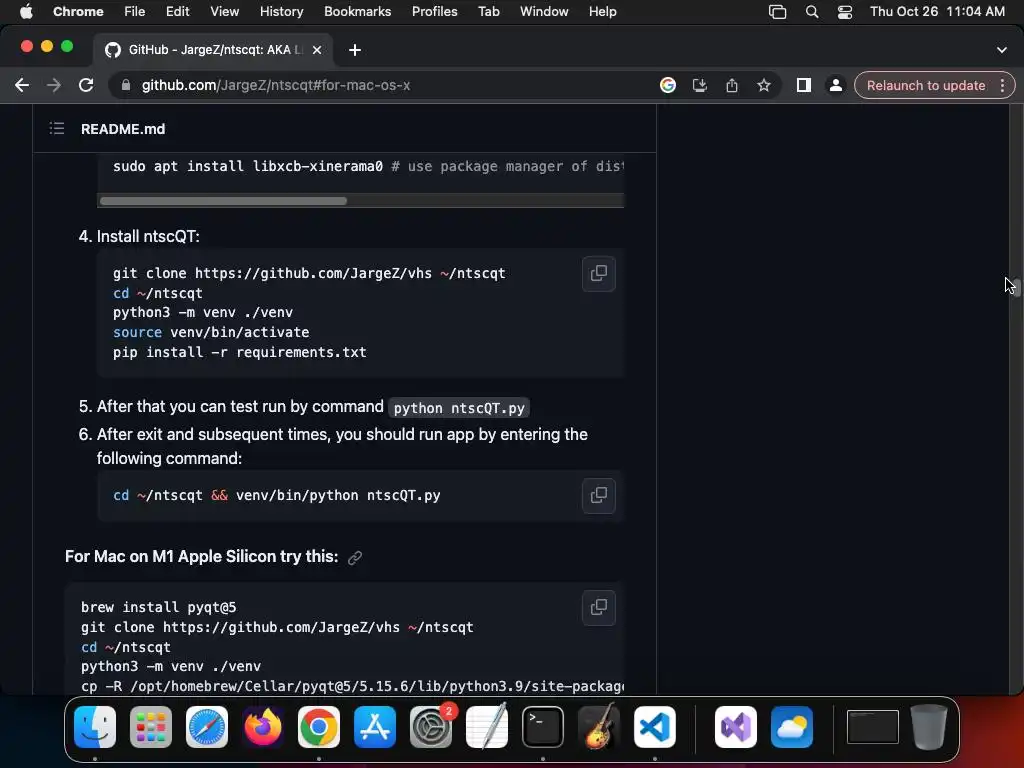Screen dimensions: 1024x768
Task: Open Visual Studio (purple) from the Dock
Action: 736,727
